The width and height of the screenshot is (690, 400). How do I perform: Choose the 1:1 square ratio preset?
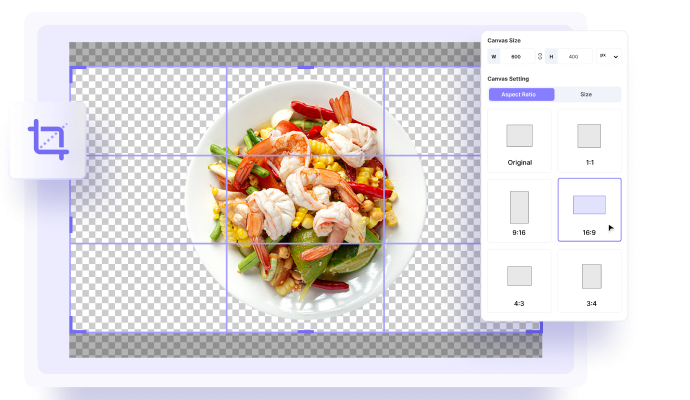pyautogui.click(x=589, y=141)
